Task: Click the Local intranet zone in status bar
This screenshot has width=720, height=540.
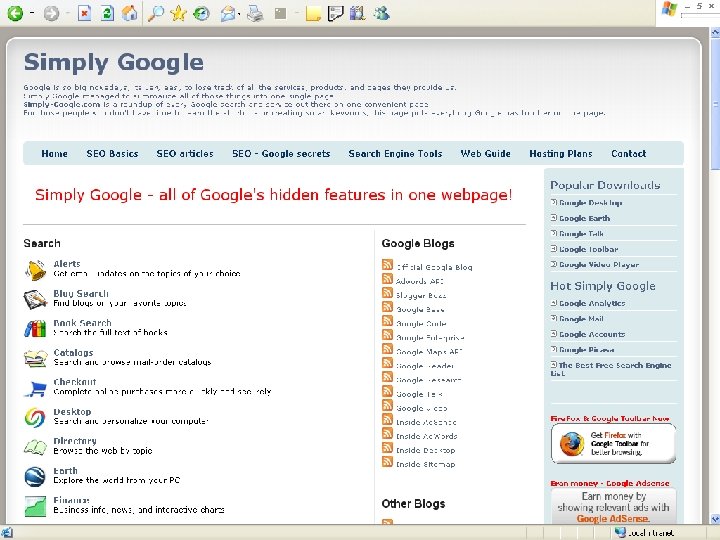Action: tap(645, 533)
